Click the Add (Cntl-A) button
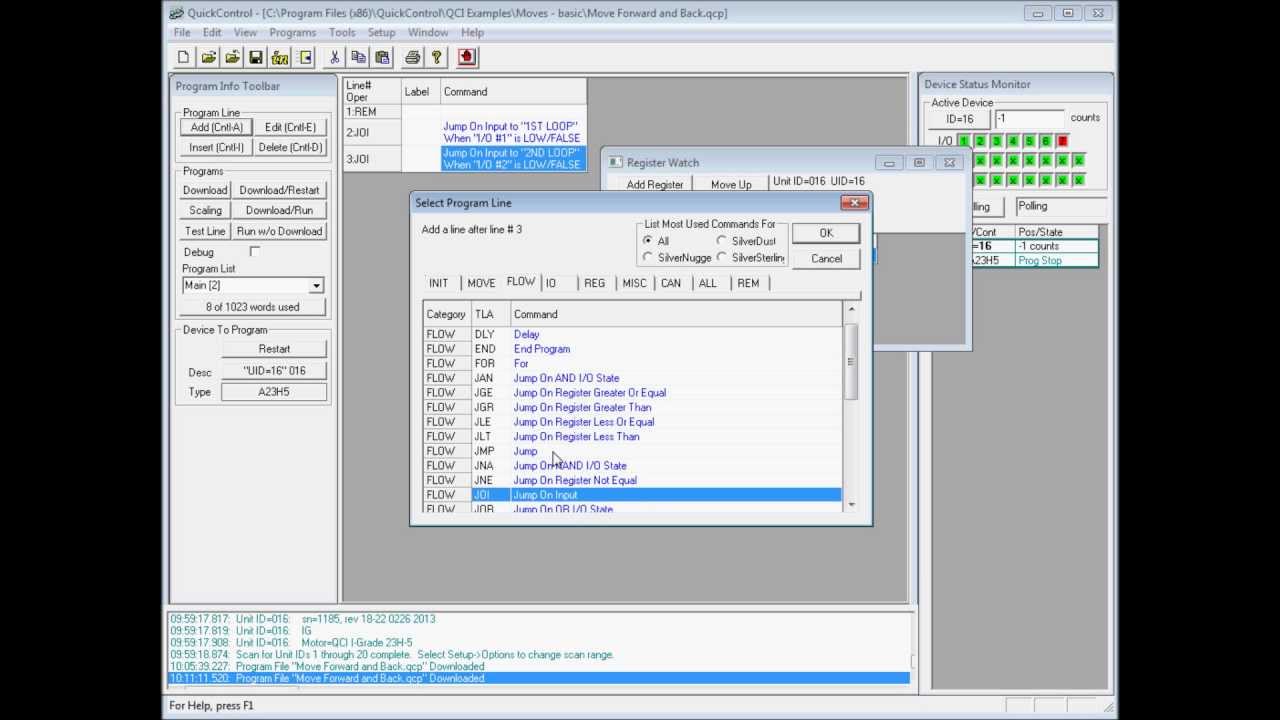The height and width of the screenshot is (720, 1280). click(216, 127)
